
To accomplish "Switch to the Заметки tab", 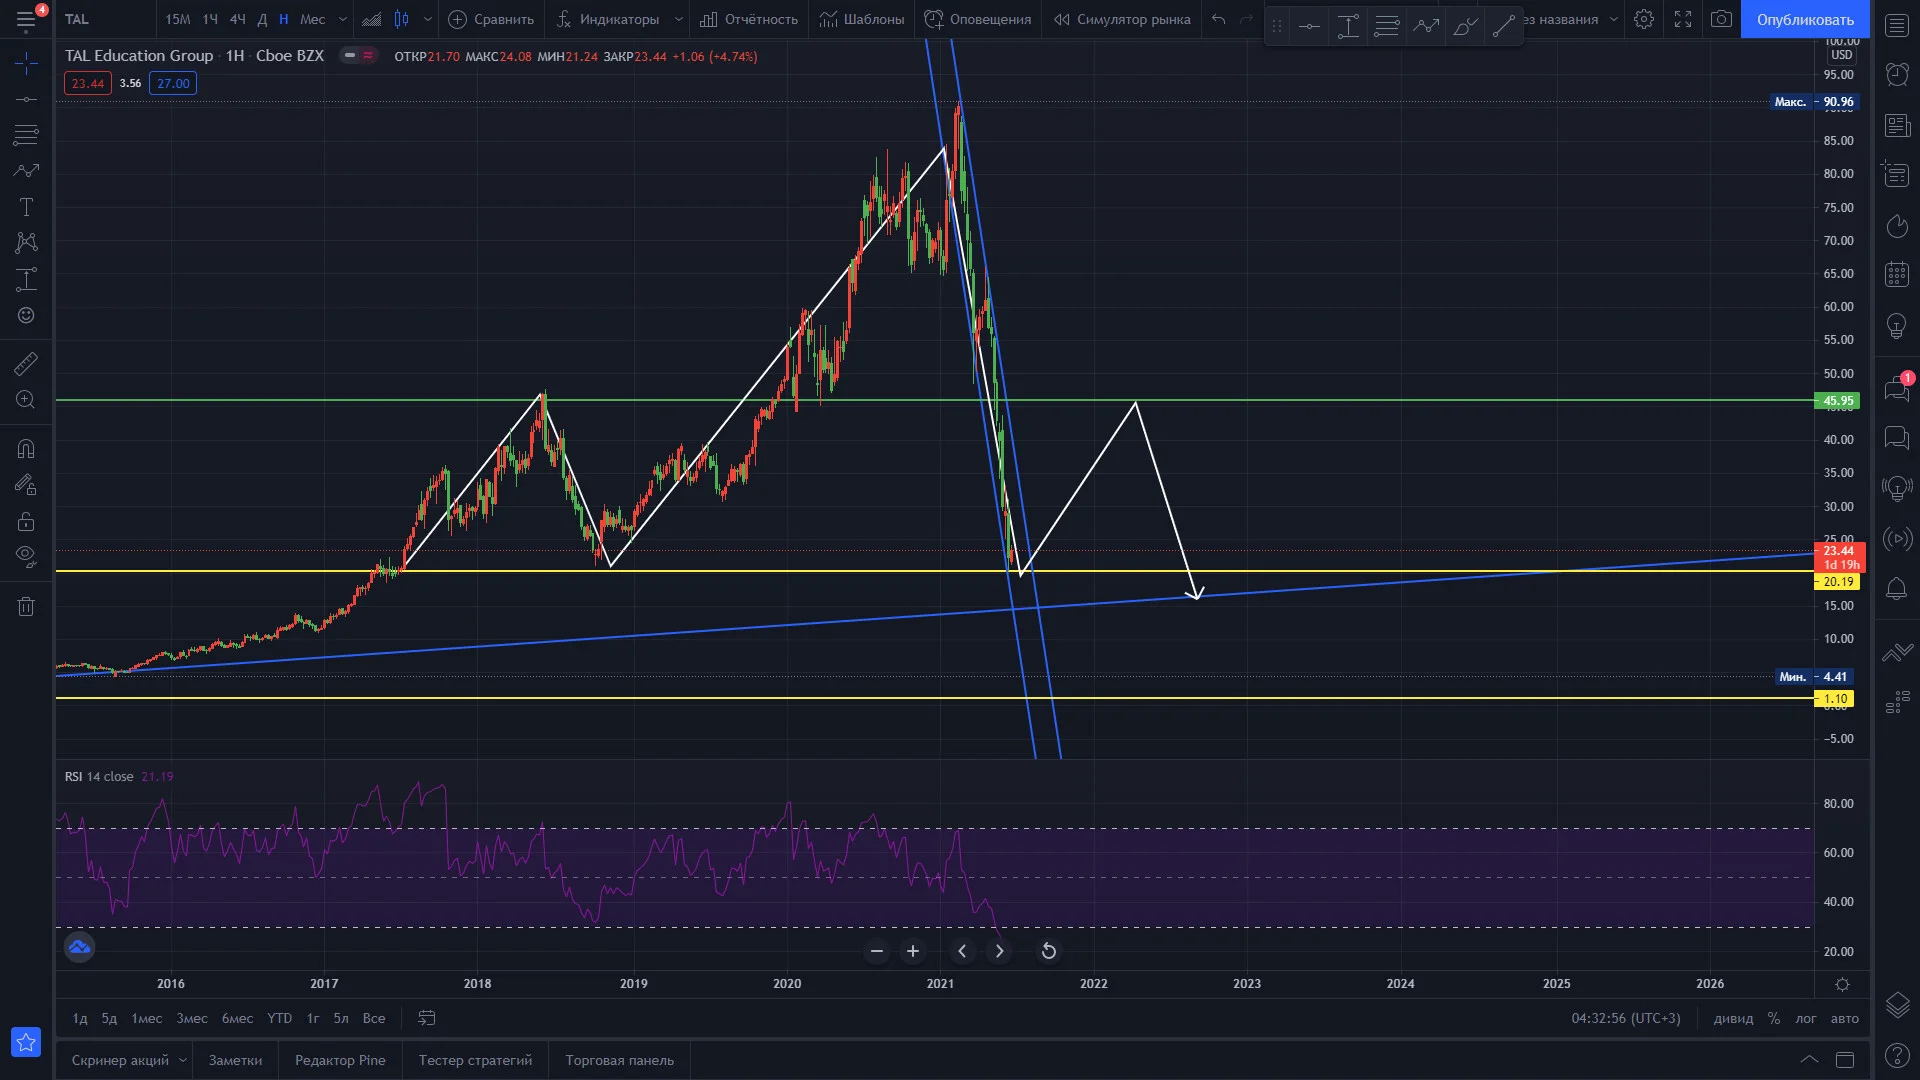I will pos(235,1060).
